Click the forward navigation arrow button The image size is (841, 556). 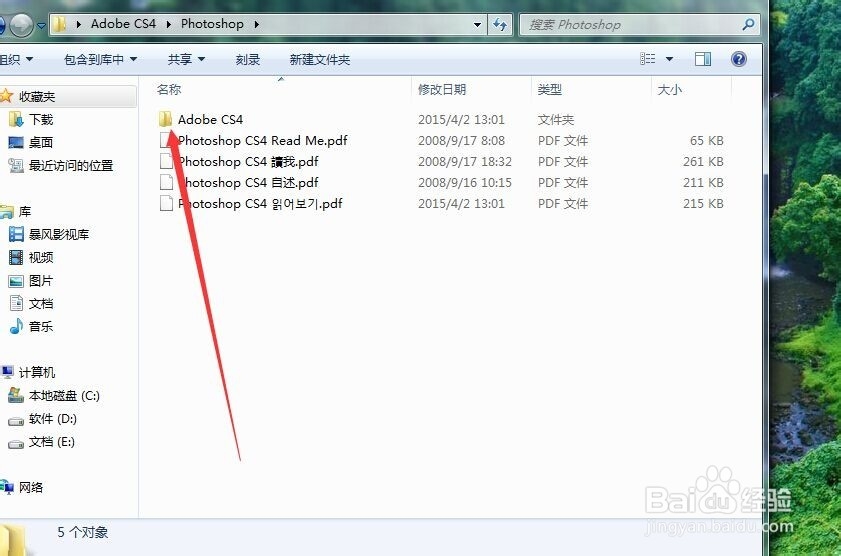coord(21,25)
